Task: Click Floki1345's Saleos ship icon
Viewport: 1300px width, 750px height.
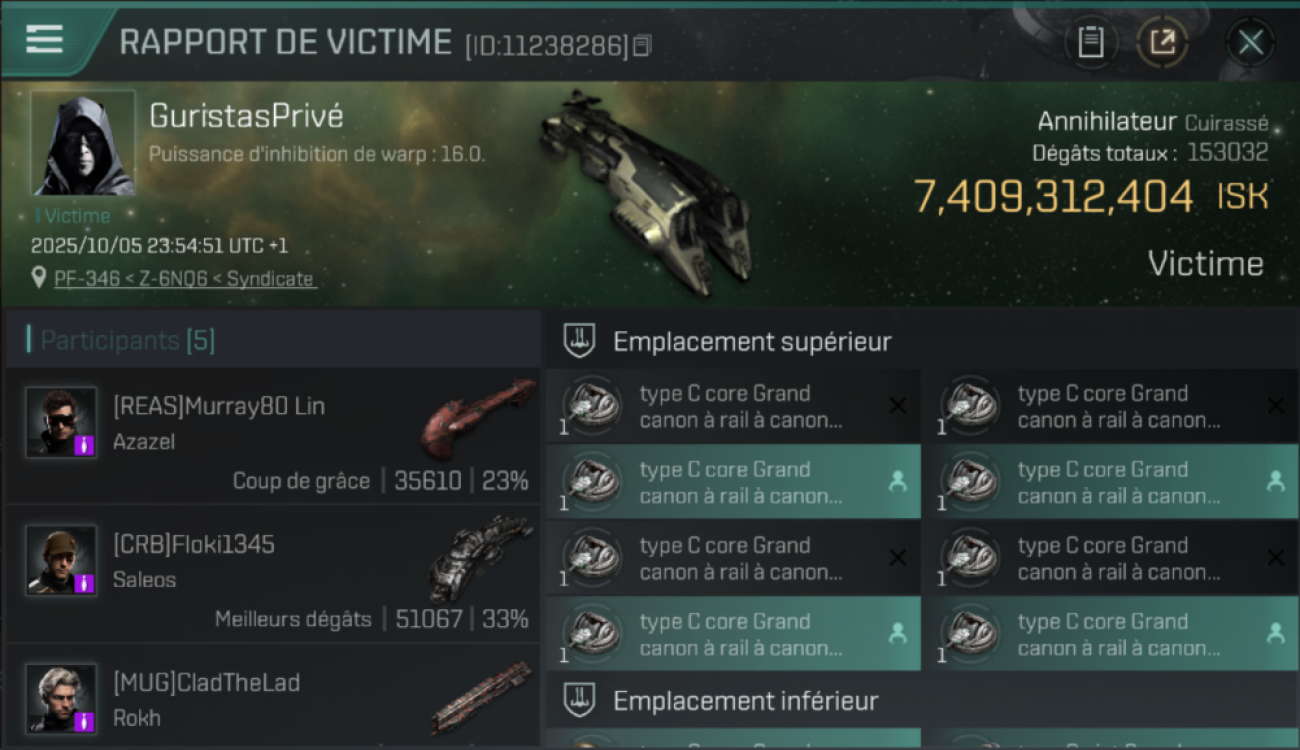Action: tap(482, 556)
